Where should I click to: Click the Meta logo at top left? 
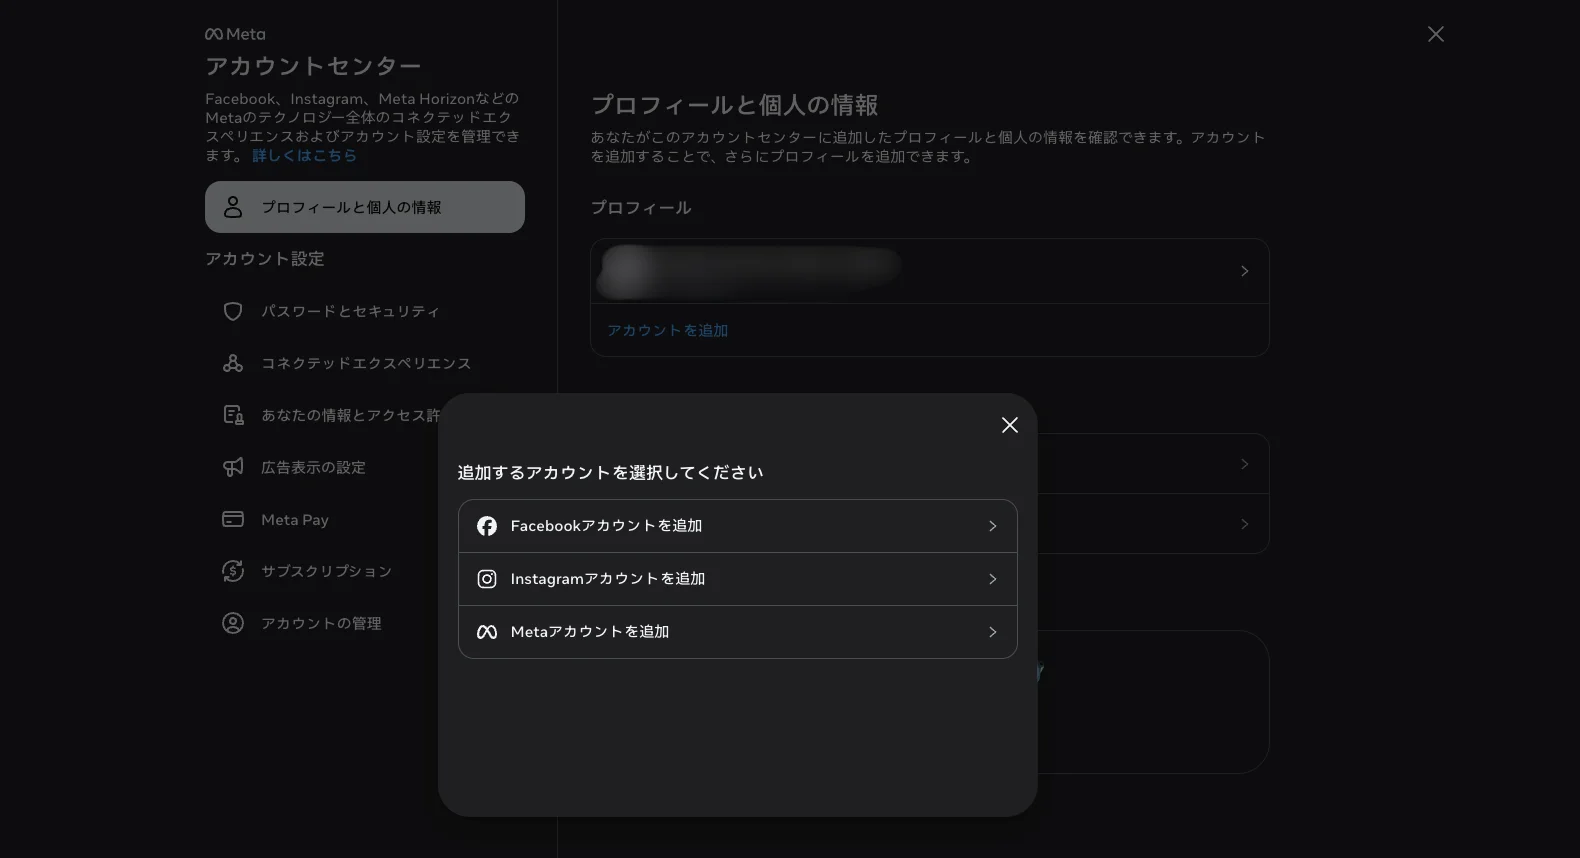(x=235, y=34)
